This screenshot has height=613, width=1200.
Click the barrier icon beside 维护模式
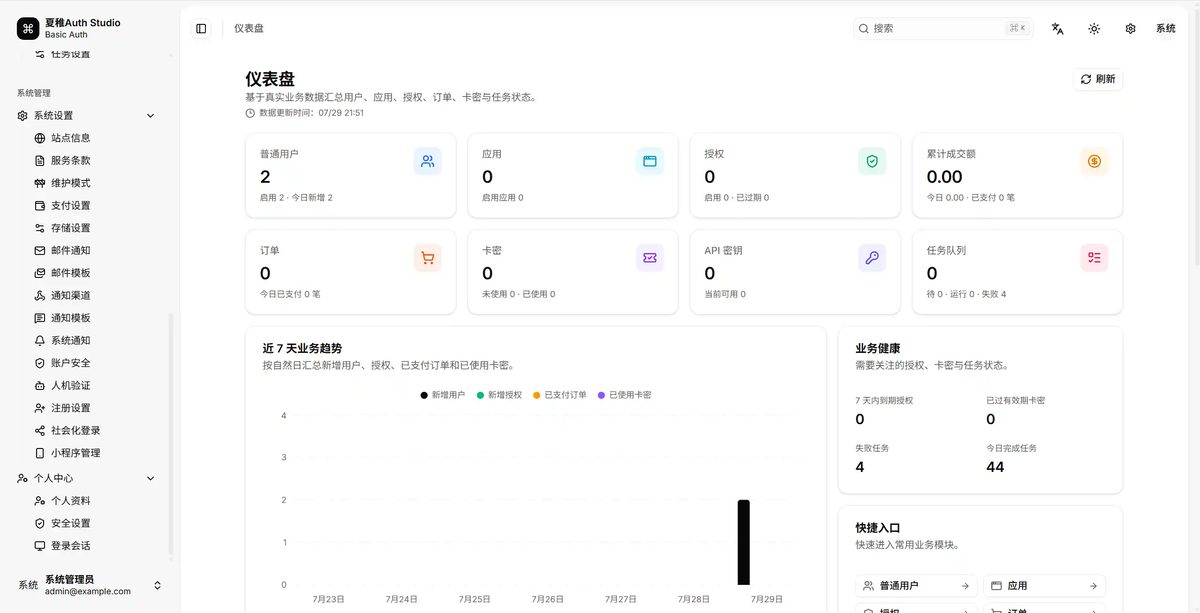(x=40, y=183)
